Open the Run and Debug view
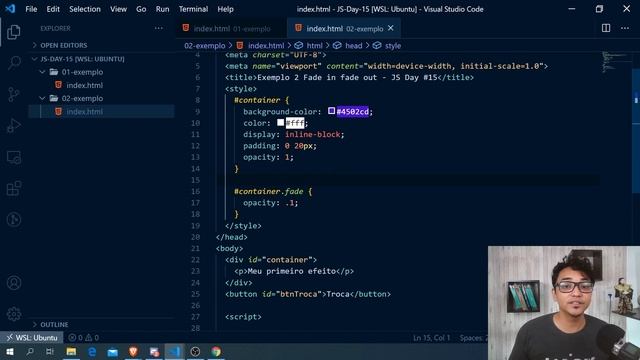The height and width of the screenshot is (360, 640). pyautogui.click(x=14, y=126)
